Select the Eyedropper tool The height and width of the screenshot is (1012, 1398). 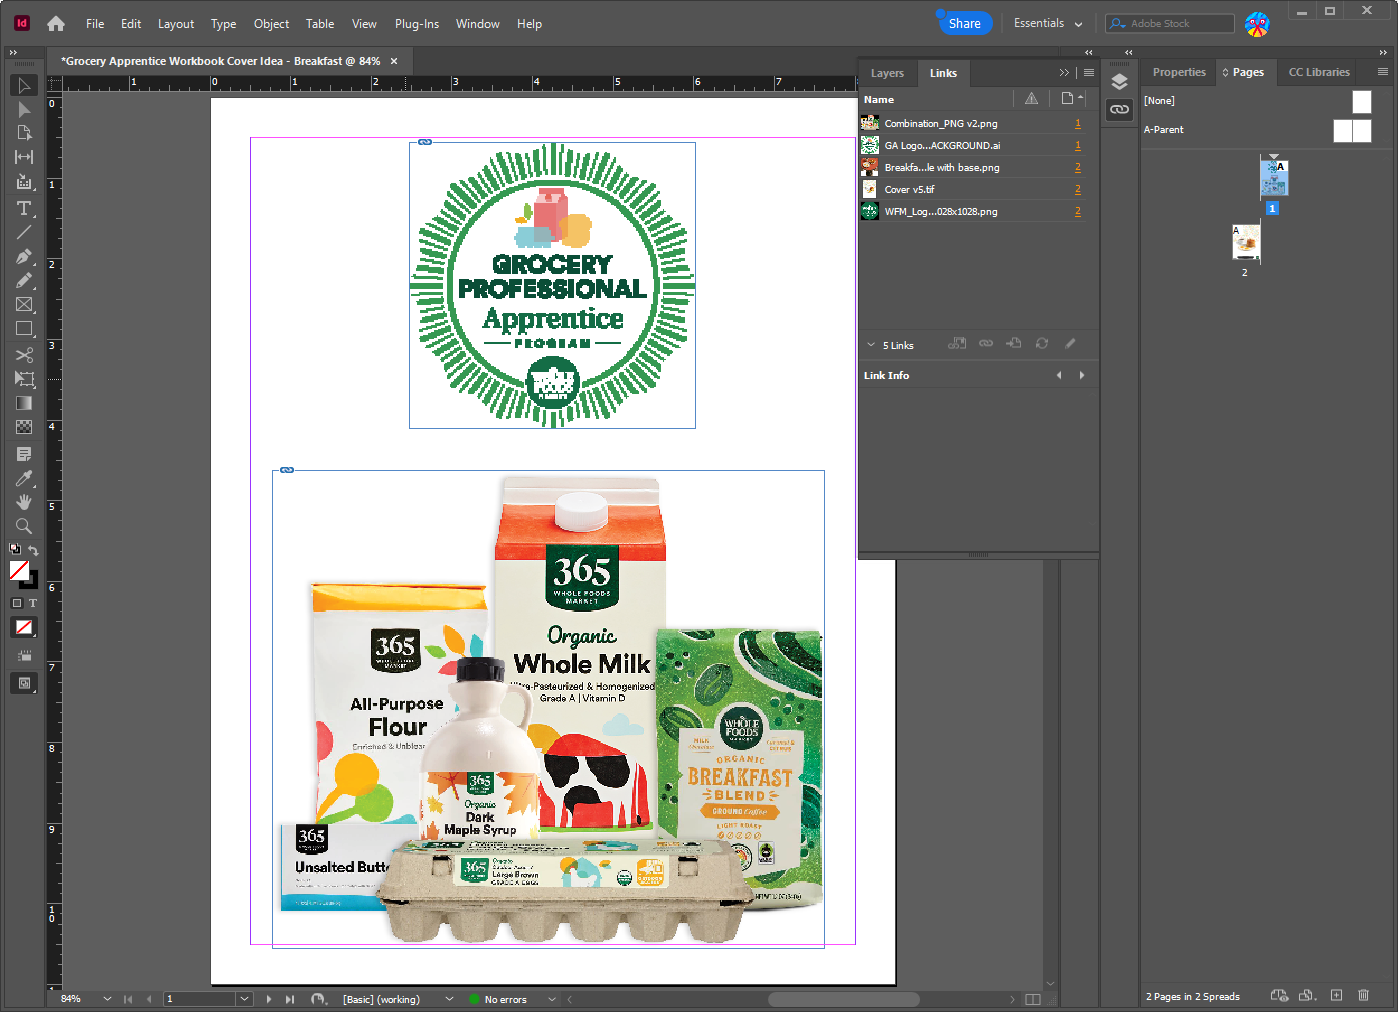click(x=24, y=478)
